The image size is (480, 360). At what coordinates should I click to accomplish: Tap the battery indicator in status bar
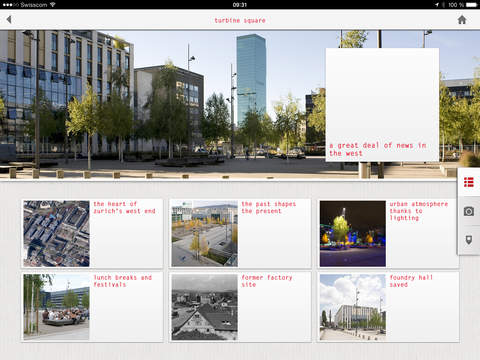coord(472,5)
